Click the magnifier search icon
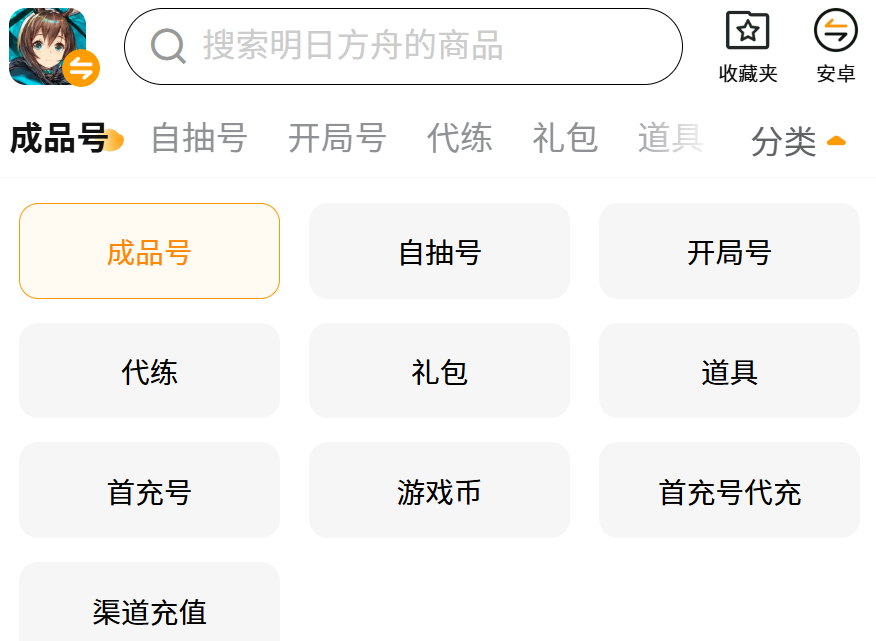This screenshot has width=876, height=641. [168, 46]
